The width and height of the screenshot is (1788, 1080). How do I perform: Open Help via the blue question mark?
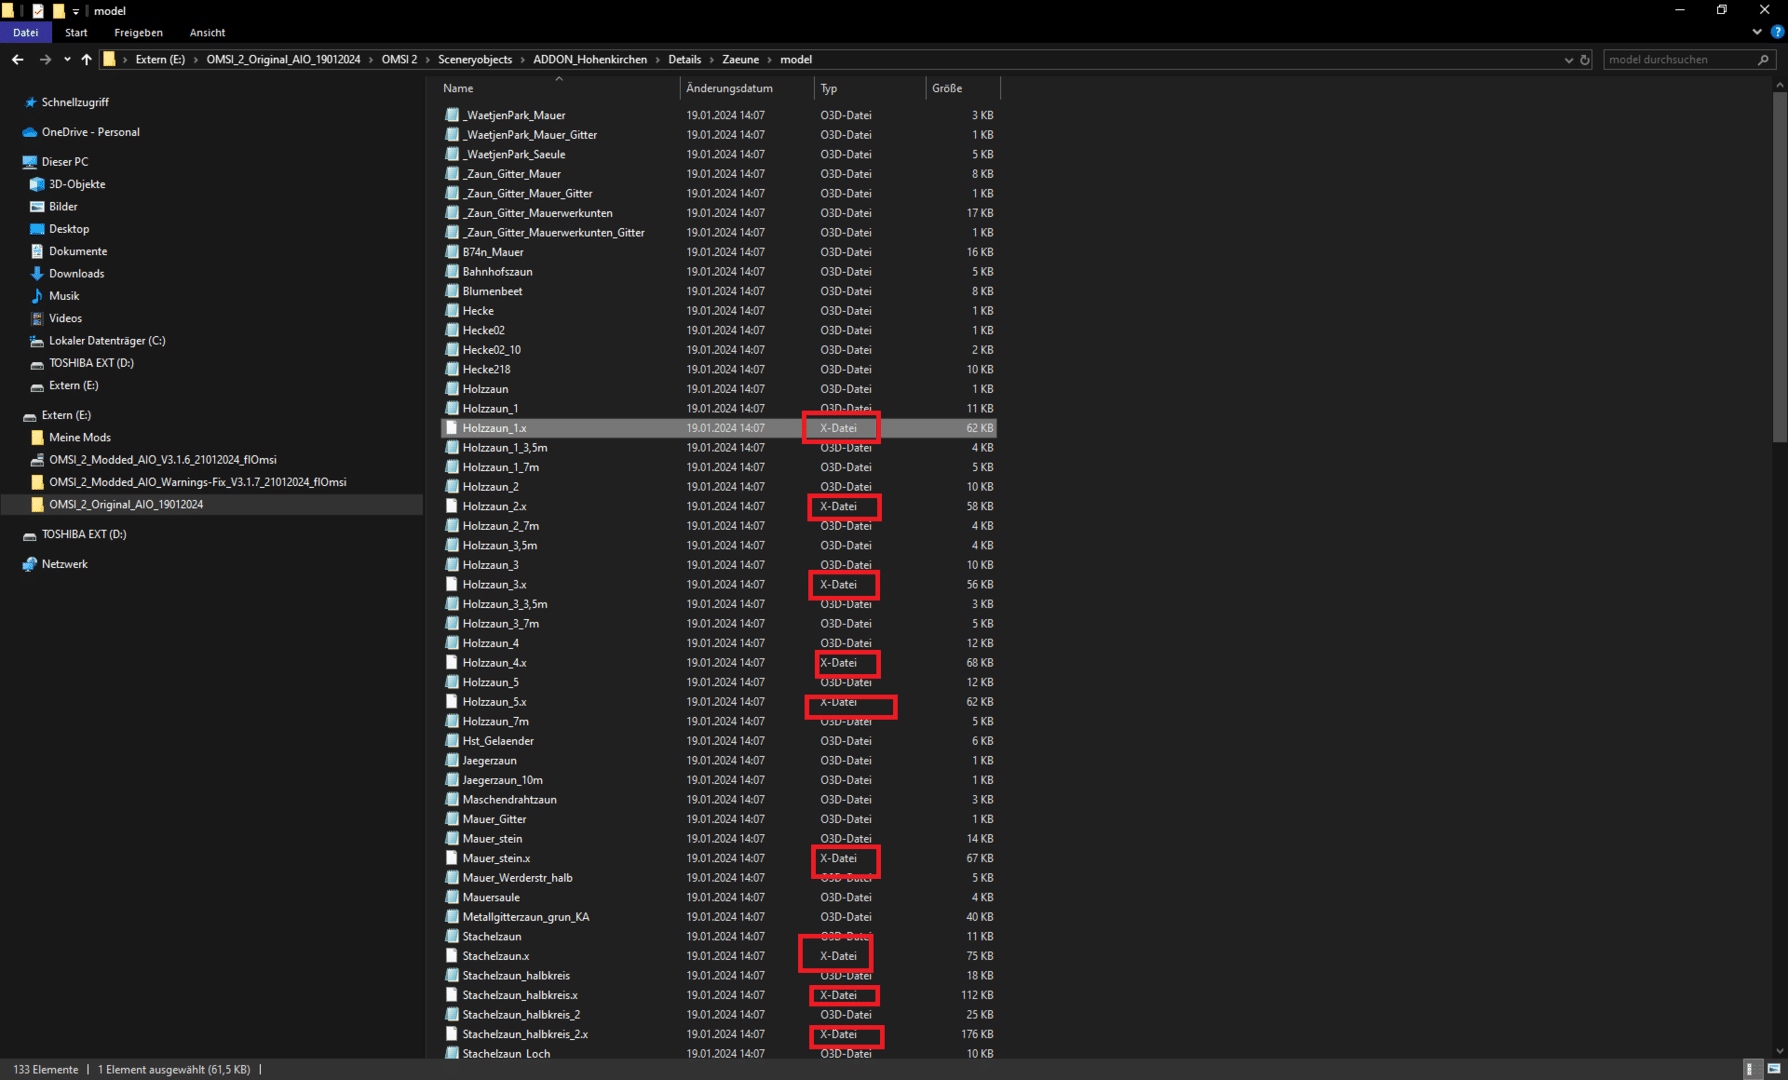[x=1777, y=32]
